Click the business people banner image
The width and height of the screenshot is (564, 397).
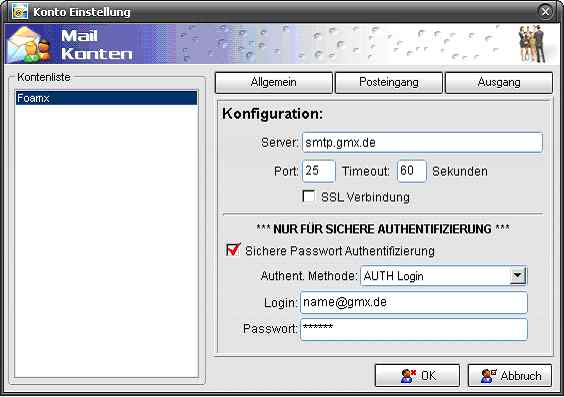pos(532,44)
